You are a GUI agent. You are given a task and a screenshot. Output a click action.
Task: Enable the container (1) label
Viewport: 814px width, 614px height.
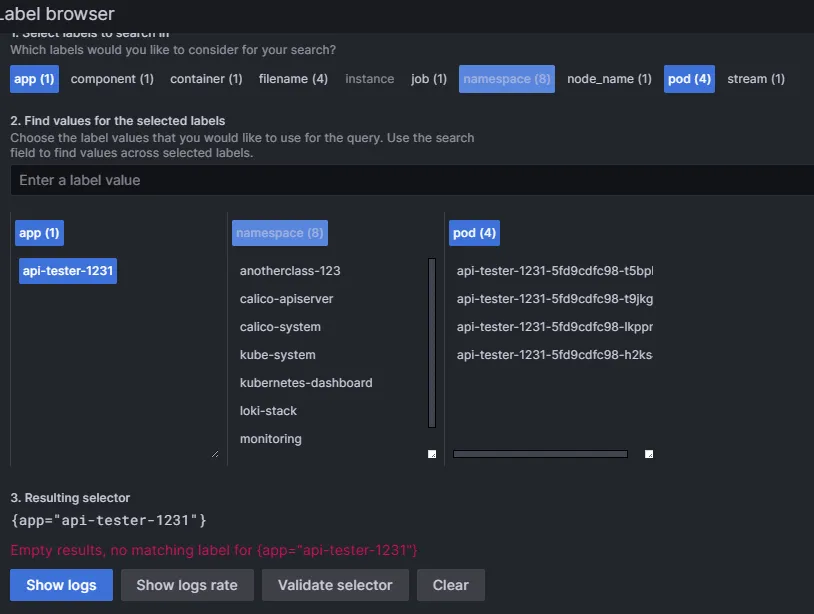206,79
